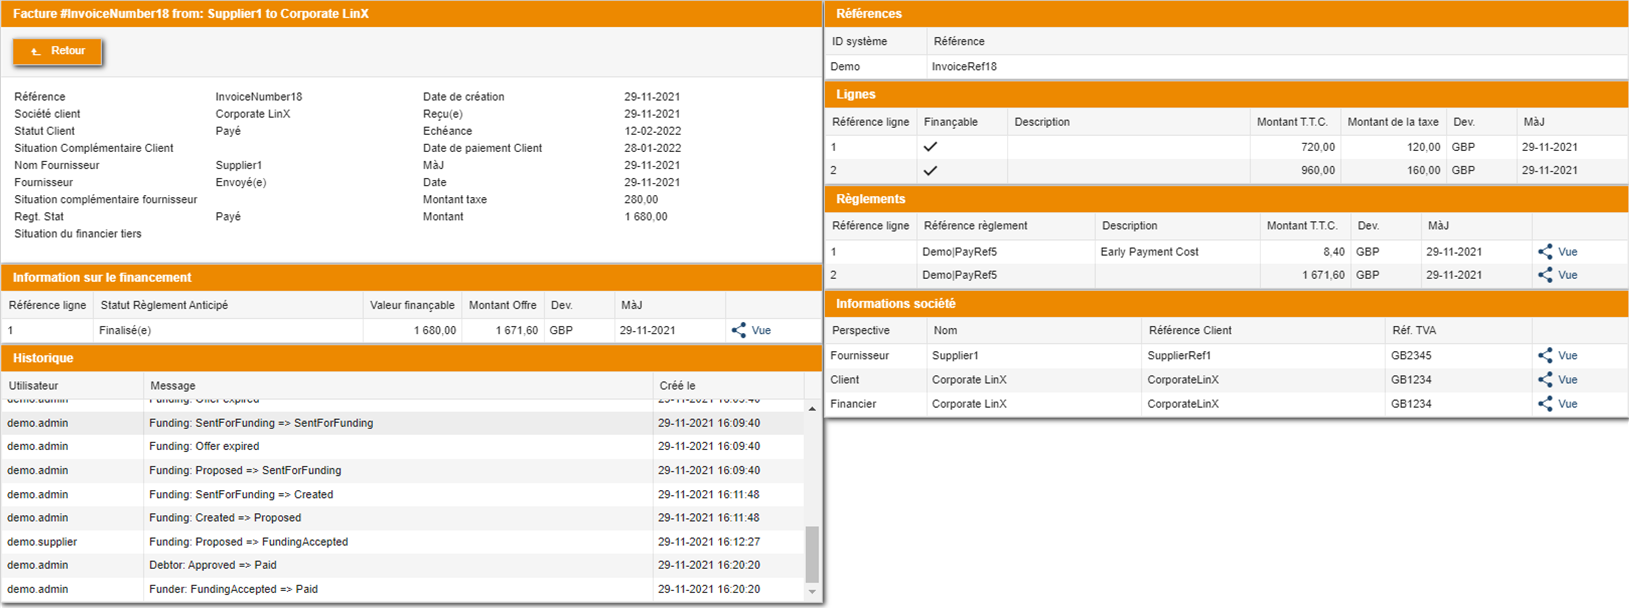Click the Référence règlement column header

coord(975,226)
